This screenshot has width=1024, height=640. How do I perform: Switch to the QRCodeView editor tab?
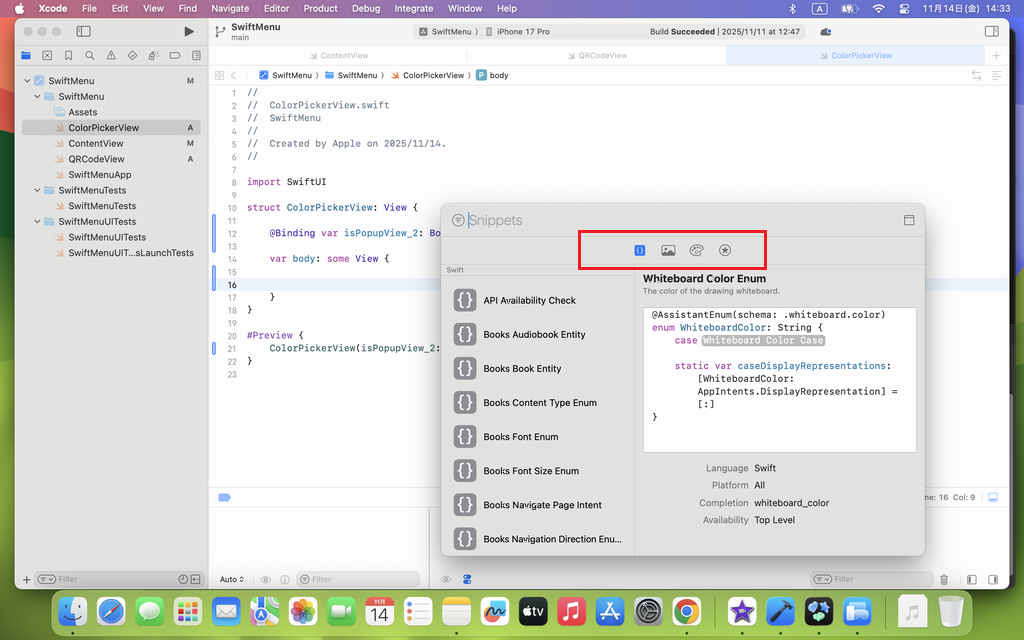pos(602,56)
